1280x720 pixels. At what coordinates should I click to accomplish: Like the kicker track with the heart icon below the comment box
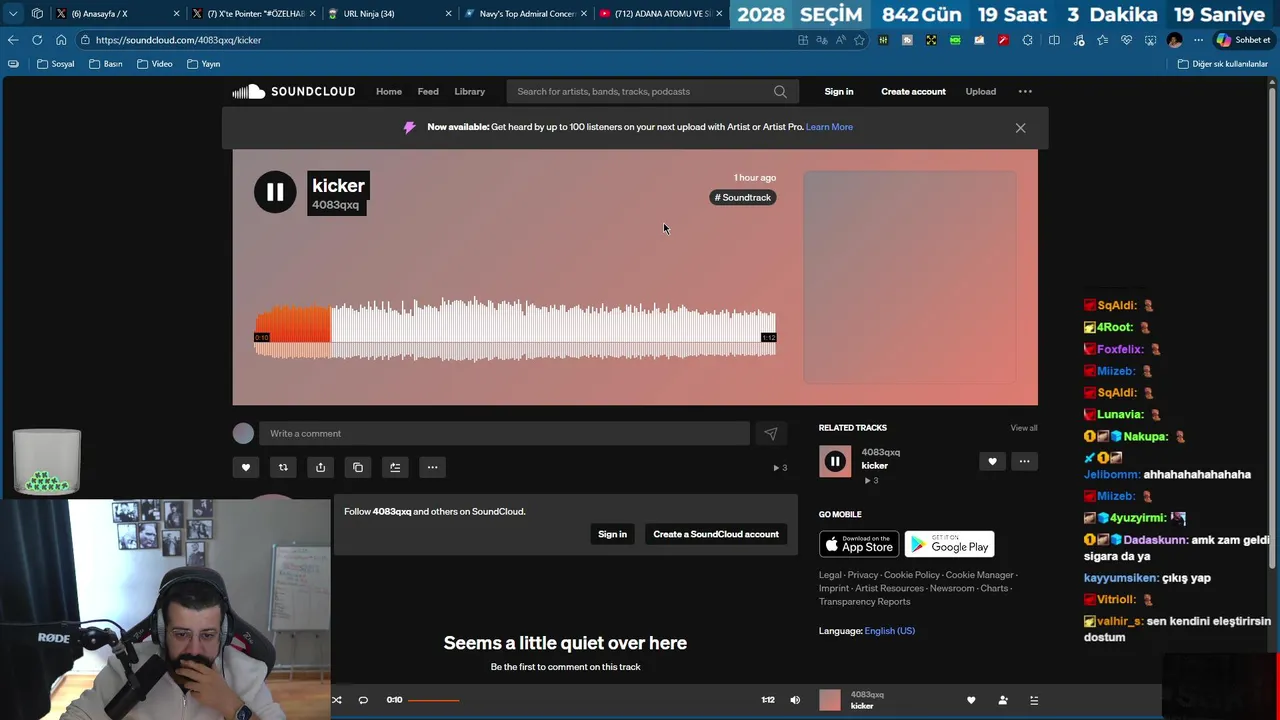245,467
